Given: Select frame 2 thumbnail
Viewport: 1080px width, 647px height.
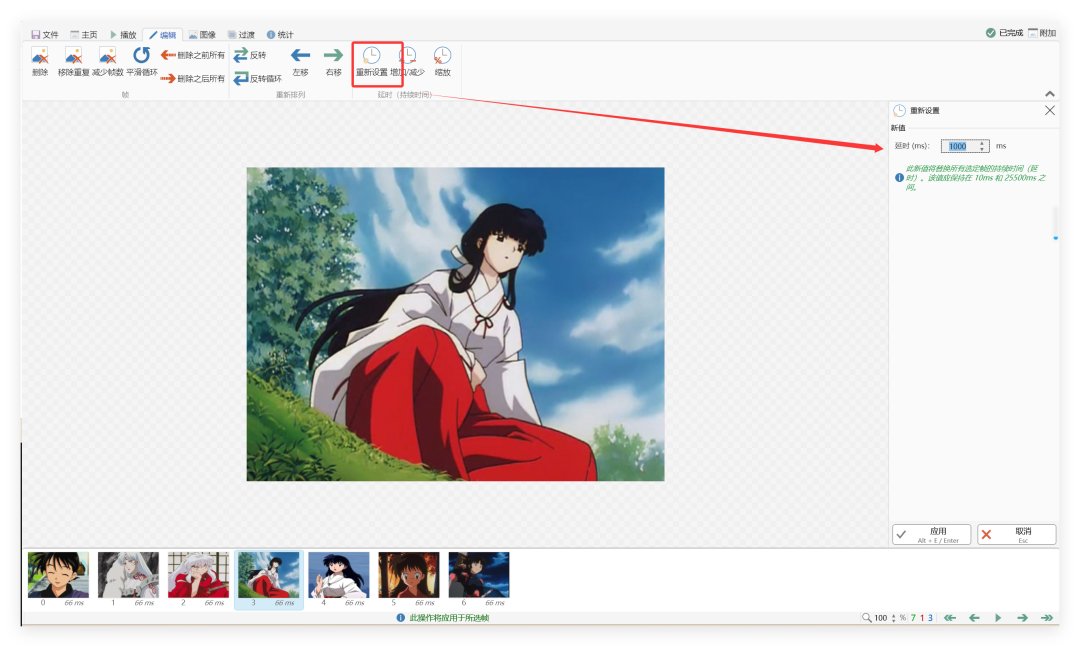Looking at the screenshot, I should point(198,575).
